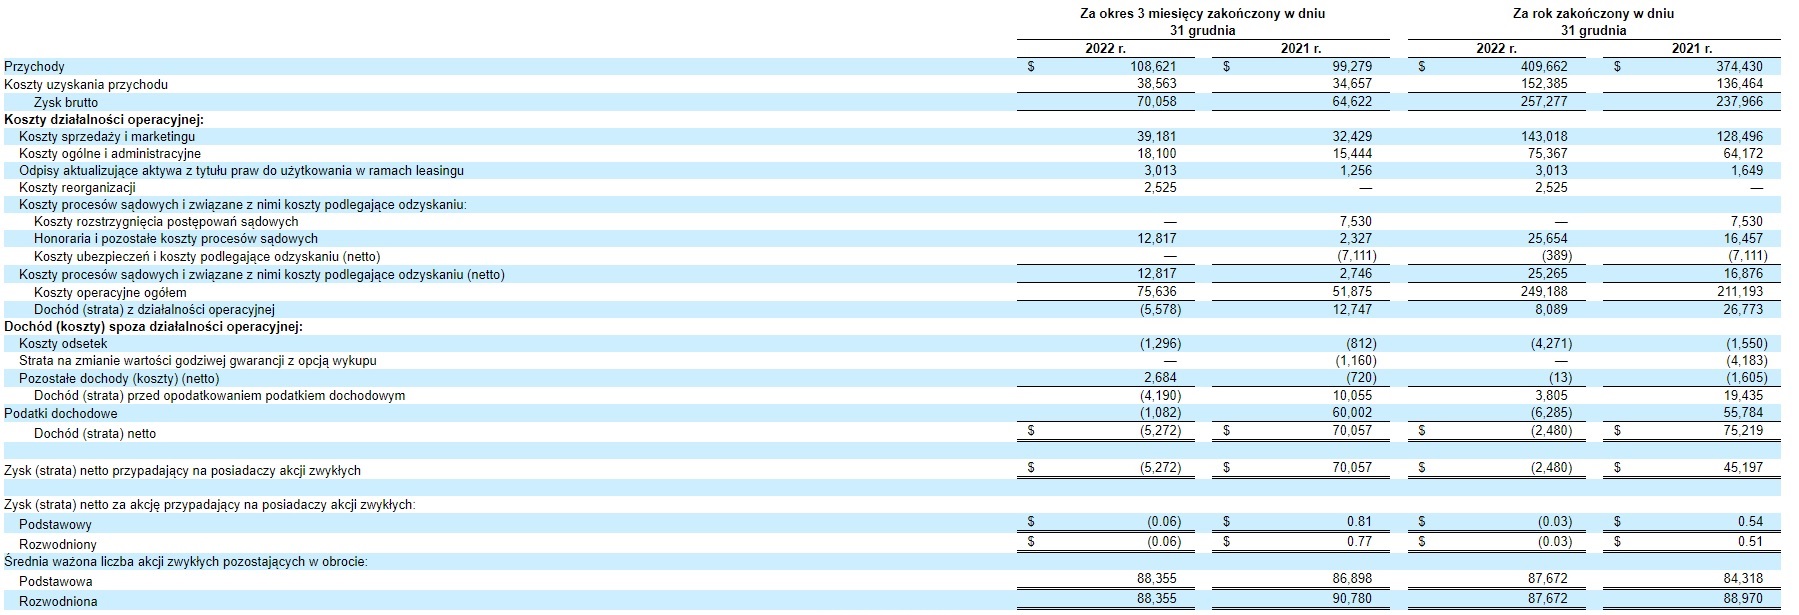This screenshot has width=1799, height=615.
Task: Click the Koszty reorganizacji row label
Action: click(x=77, y=188)
